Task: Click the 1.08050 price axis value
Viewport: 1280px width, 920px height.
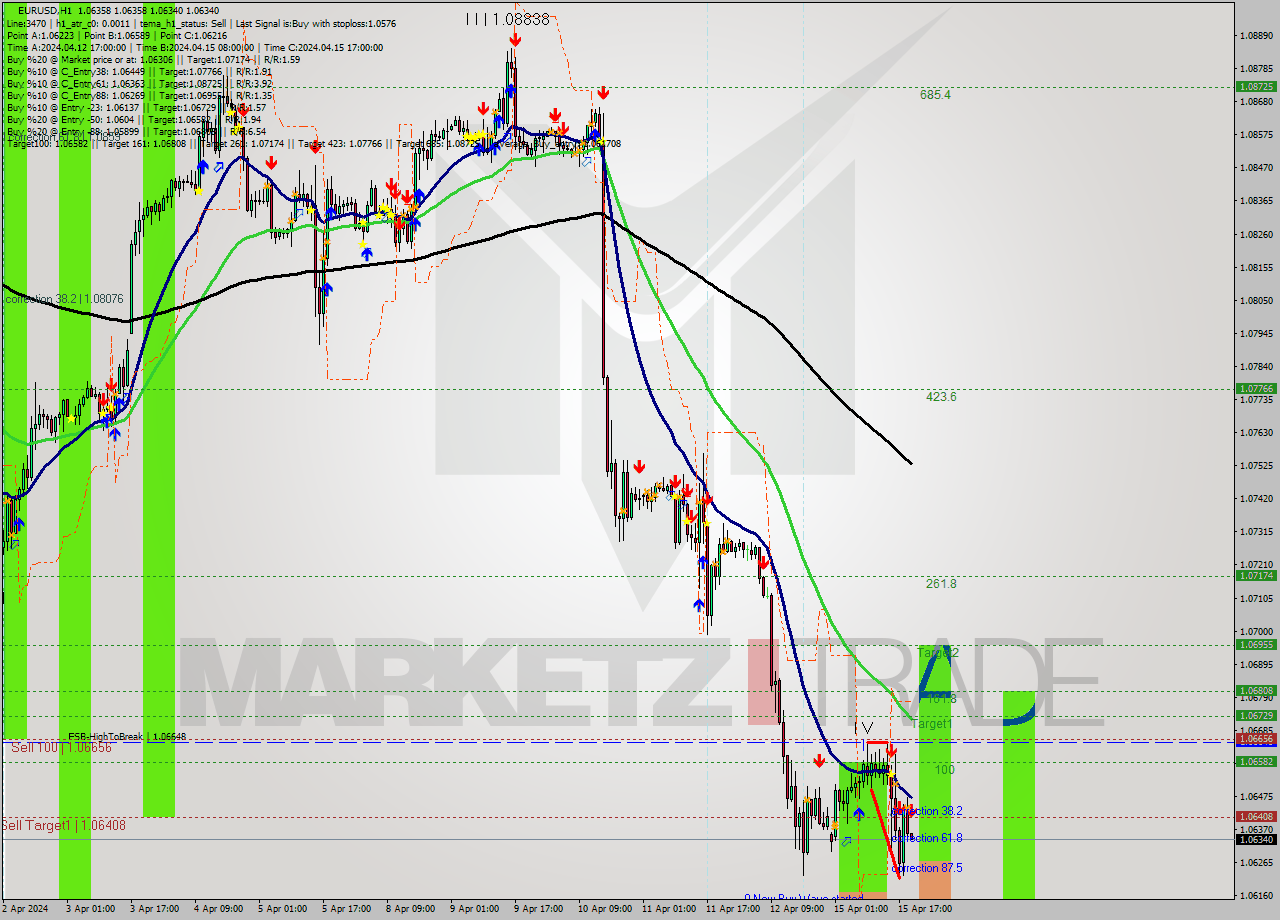Action: (1256, 301)
